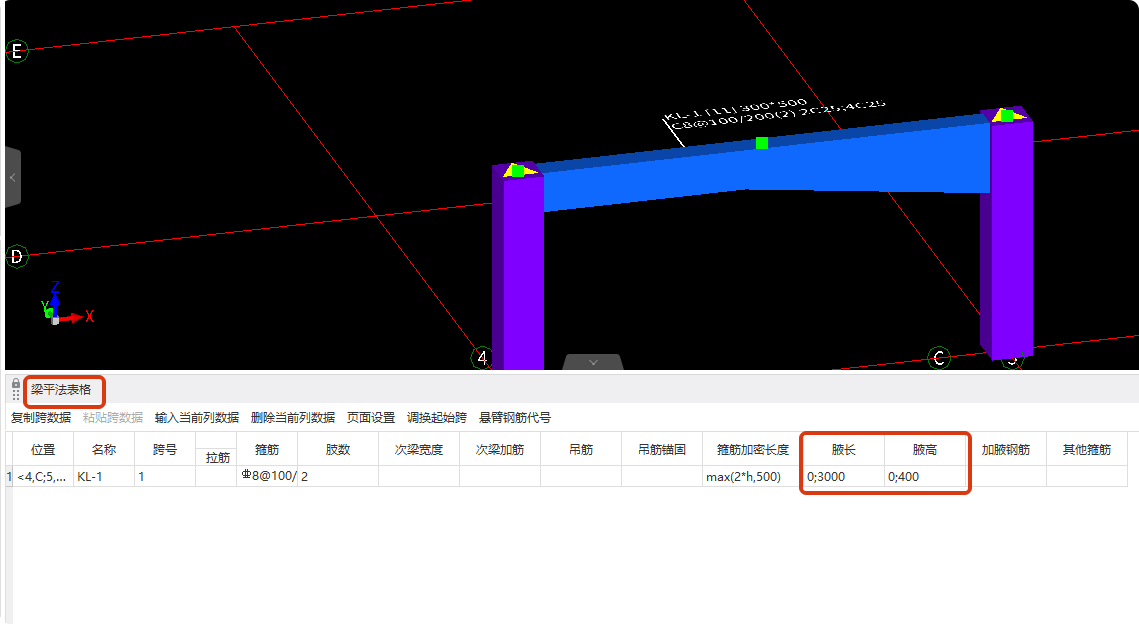This screenshot has height=624, width=1139.
Task: Select the 箍筋加密长度 column header
Action: [753, 450]
